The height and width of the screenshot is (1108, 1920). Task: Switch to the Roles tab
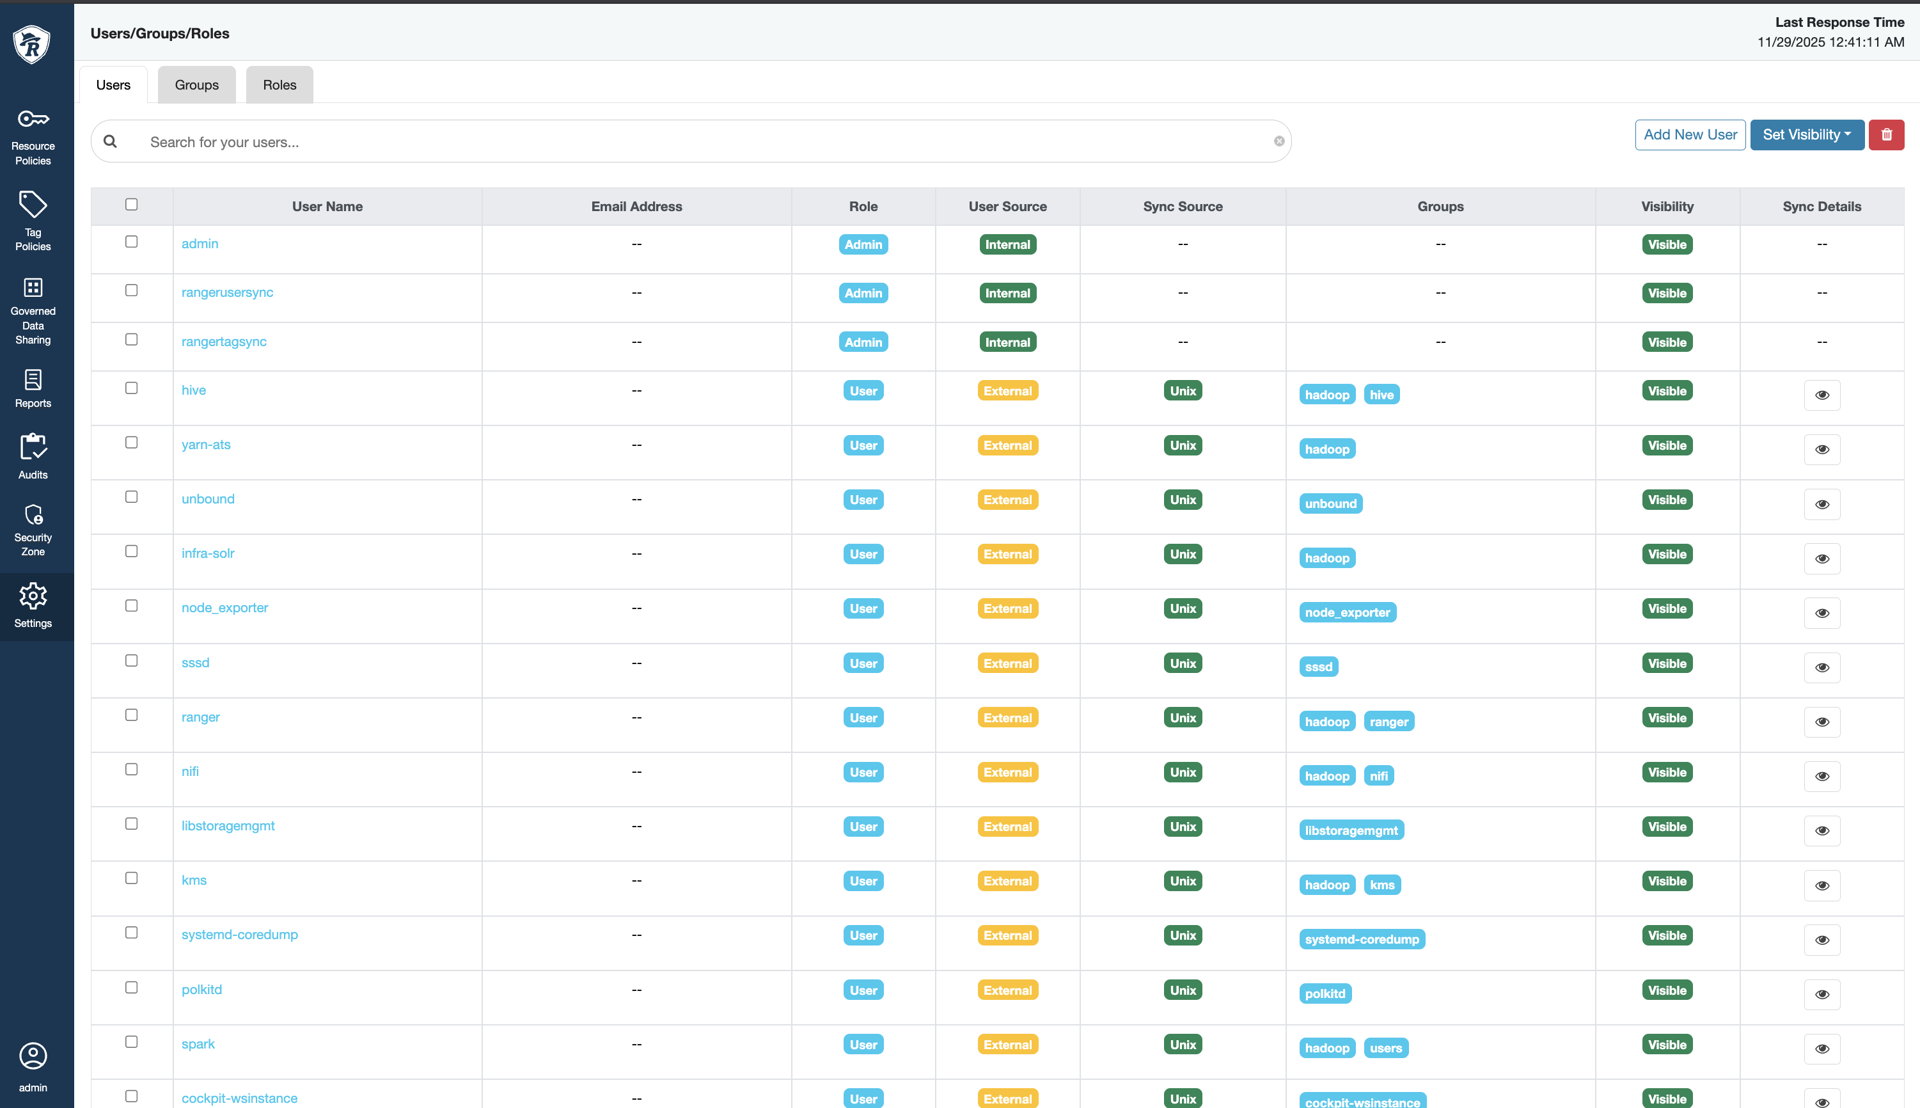point(279,85)
